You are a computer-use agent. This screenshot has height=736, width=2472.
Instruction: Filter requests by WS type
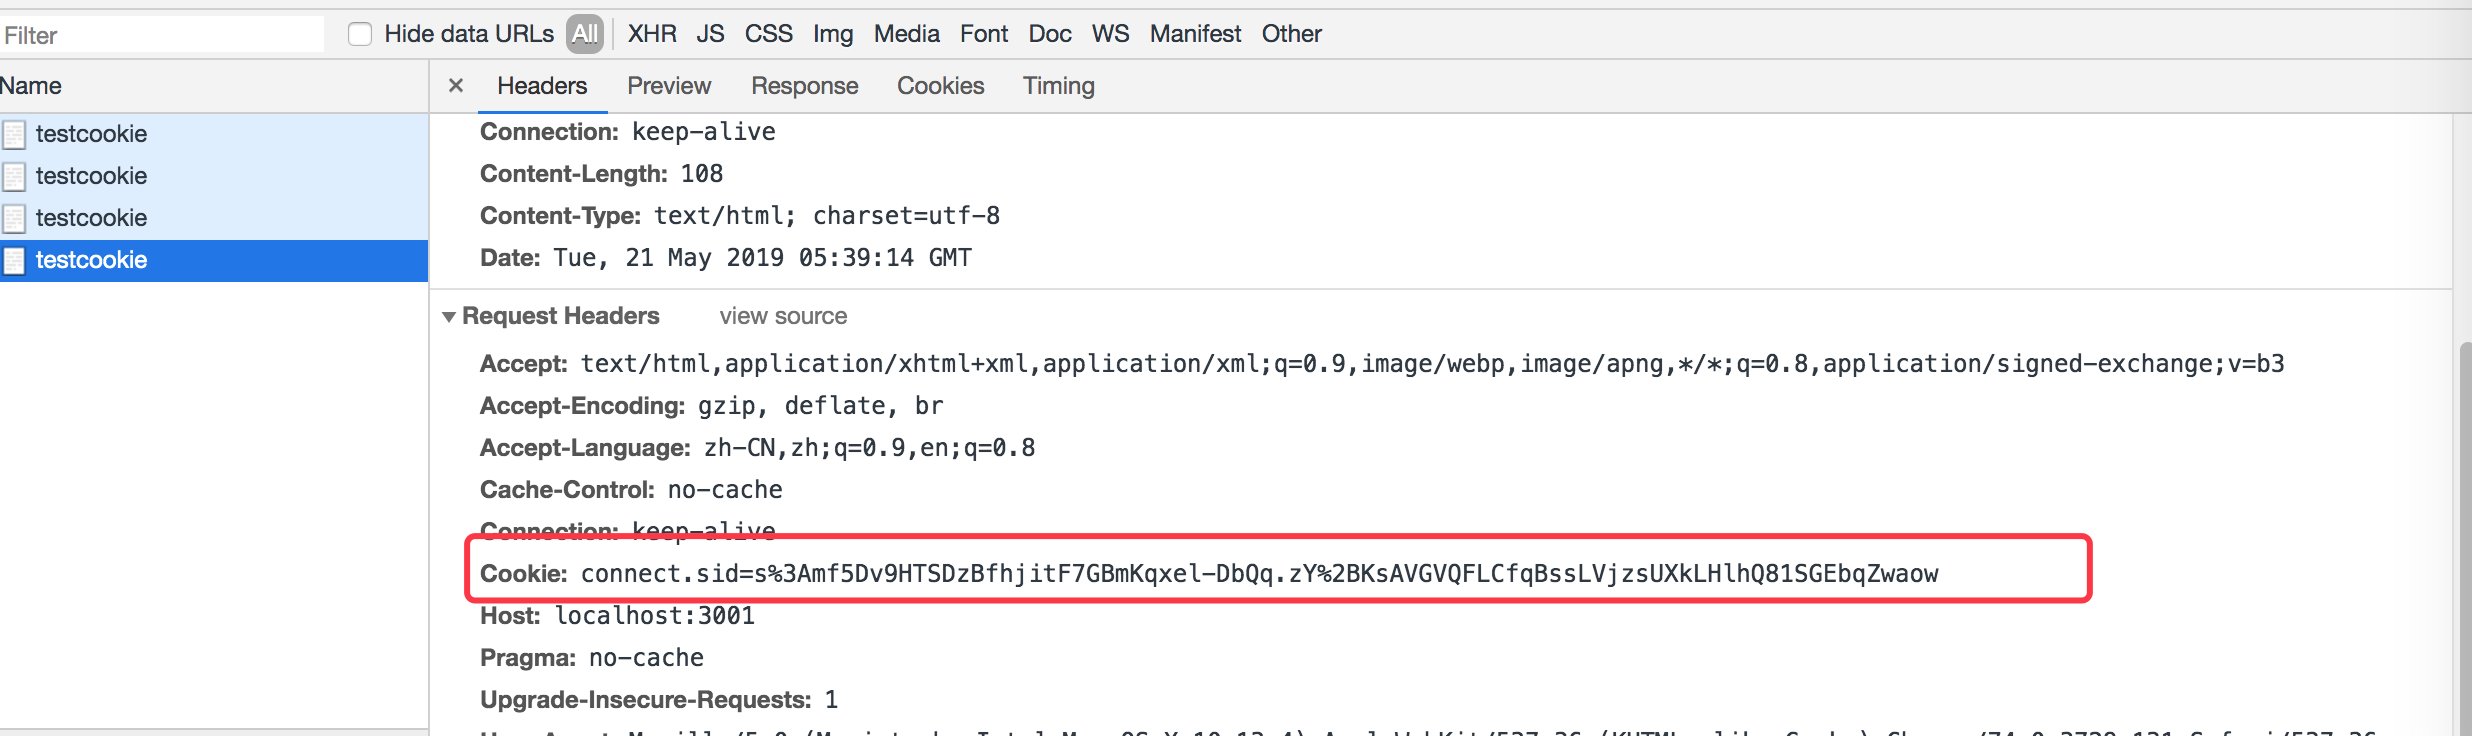(1110, 34)
